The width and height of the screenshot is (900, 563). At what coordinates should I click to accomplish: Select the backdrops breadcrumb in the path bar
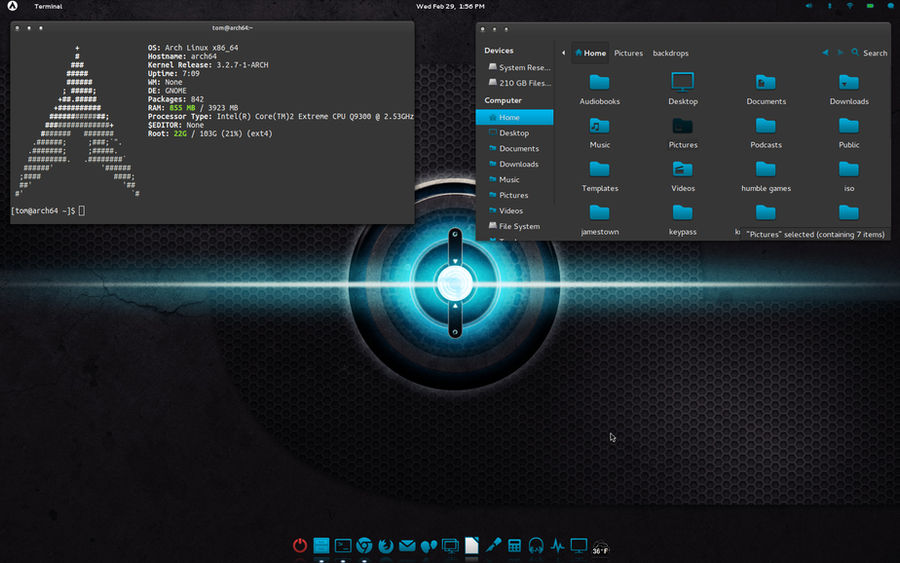[670, 53]
